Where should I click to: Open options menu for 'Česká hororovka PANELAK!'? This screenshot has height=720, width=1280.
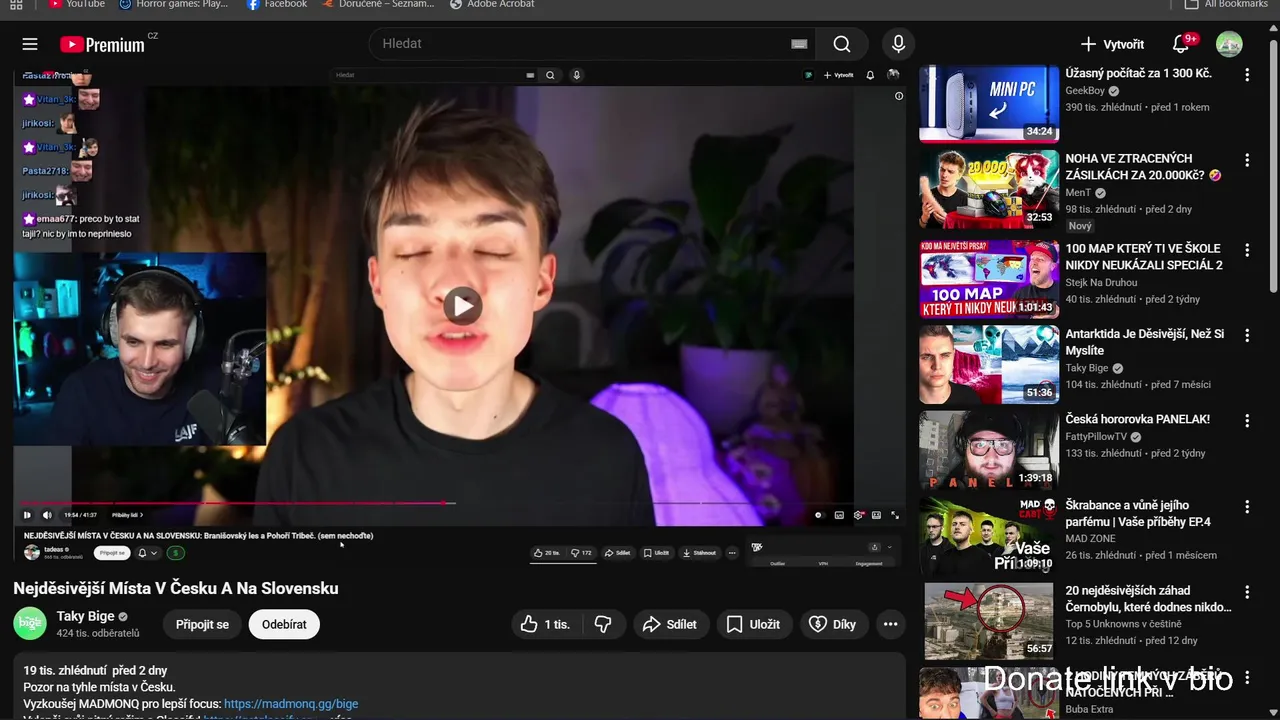[1247, 420]
